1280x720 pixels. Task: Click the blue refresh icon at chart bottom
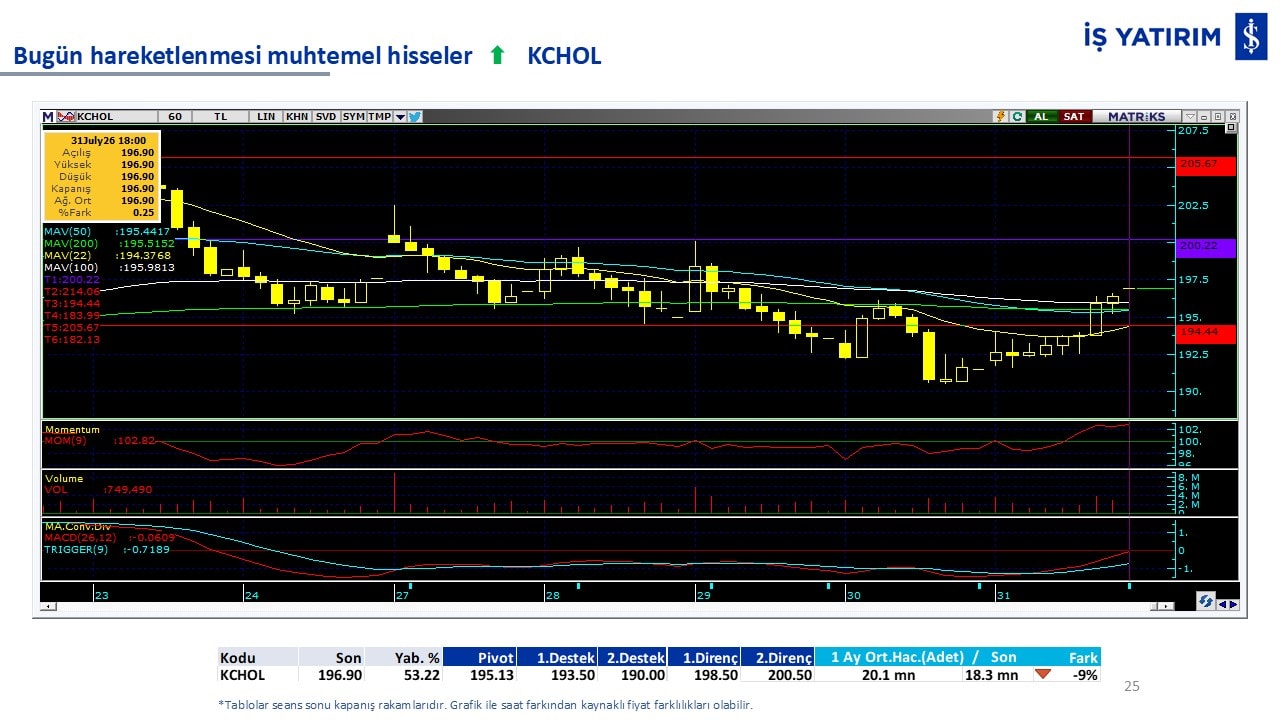pyautogui.click(x=1206, y=601)
